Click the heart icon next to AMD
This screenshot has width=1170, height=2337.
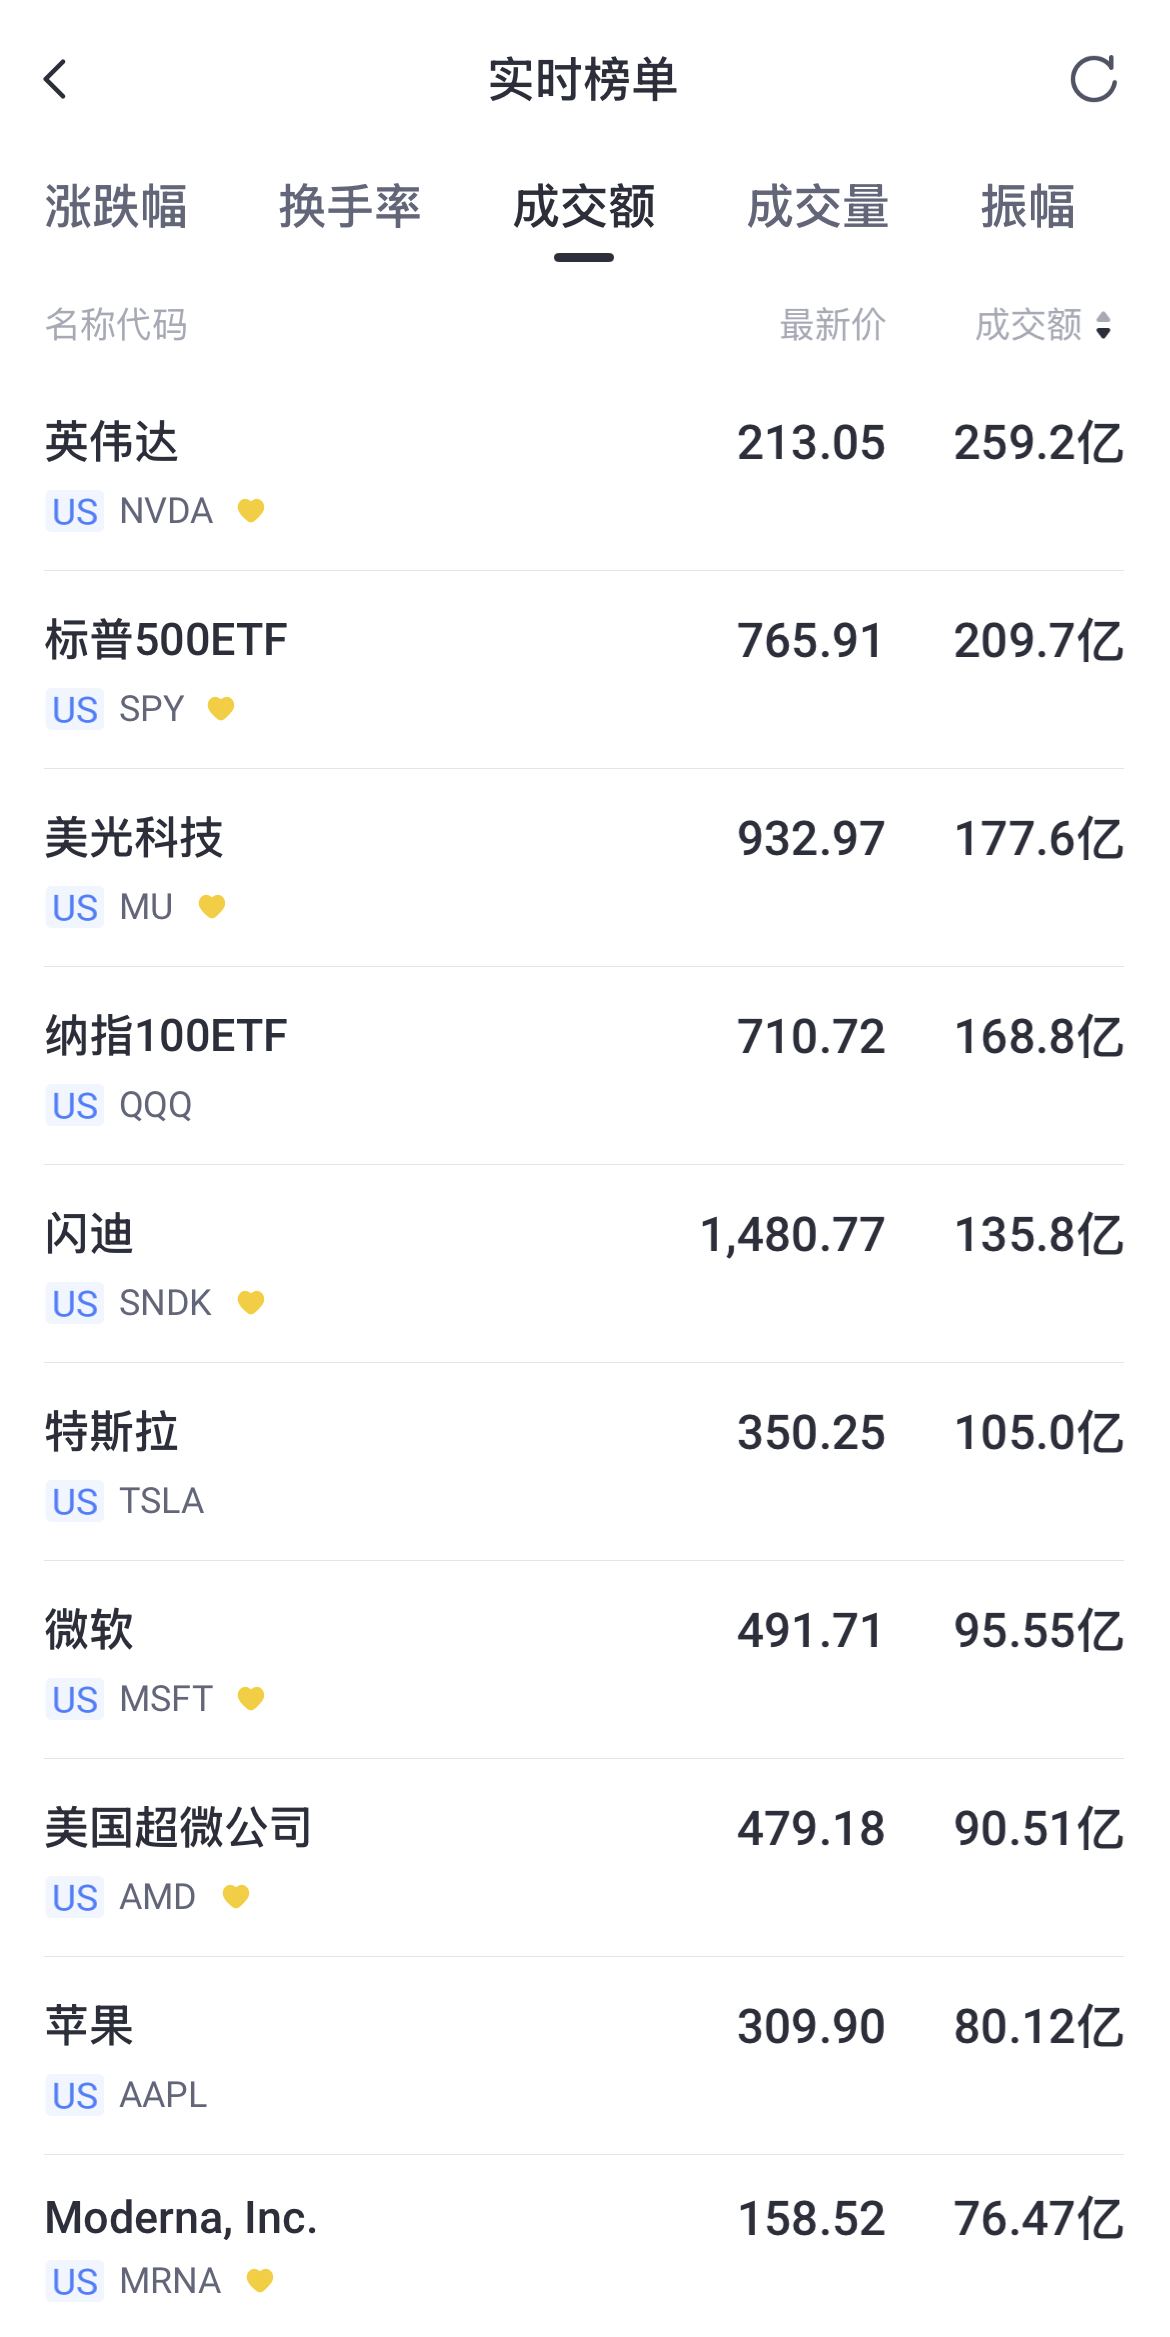click(236, 1897)
